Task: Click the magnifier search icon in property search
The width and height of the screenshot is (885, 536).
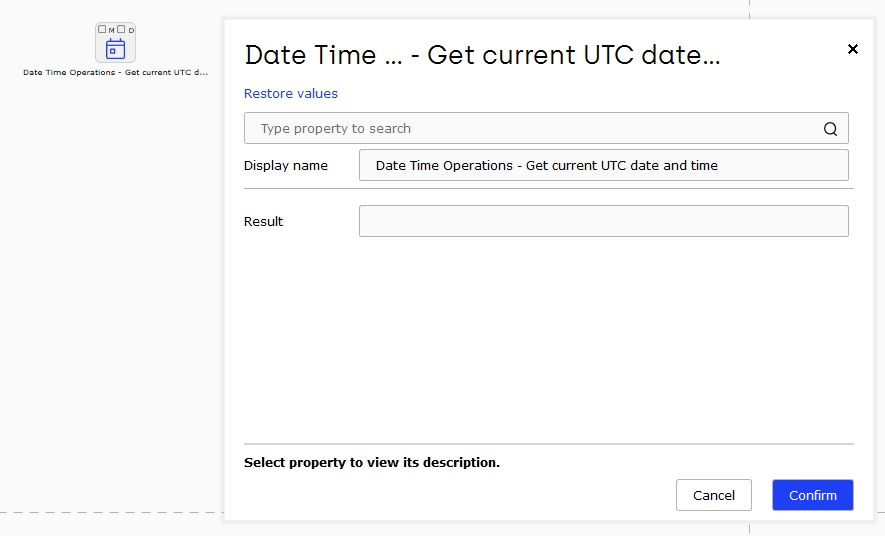Action: point(830,129)
